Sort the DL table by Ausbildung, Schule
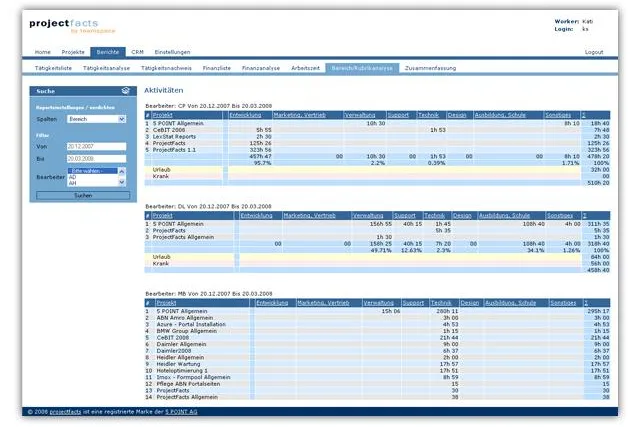 [504, 216]
